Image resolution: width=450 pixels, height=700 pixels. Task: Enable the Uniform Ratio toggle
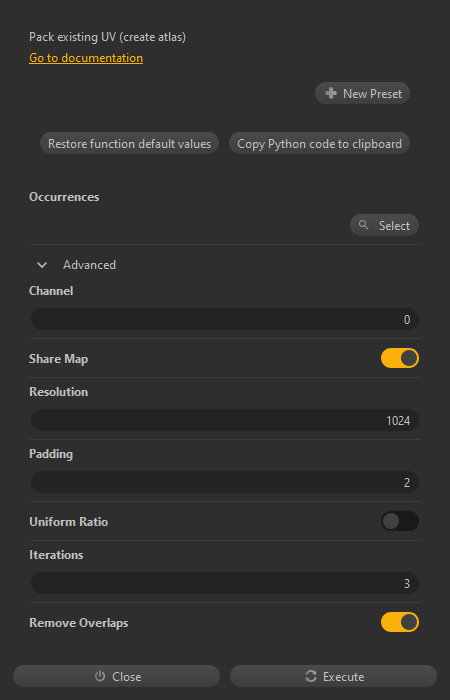(400, 521)
